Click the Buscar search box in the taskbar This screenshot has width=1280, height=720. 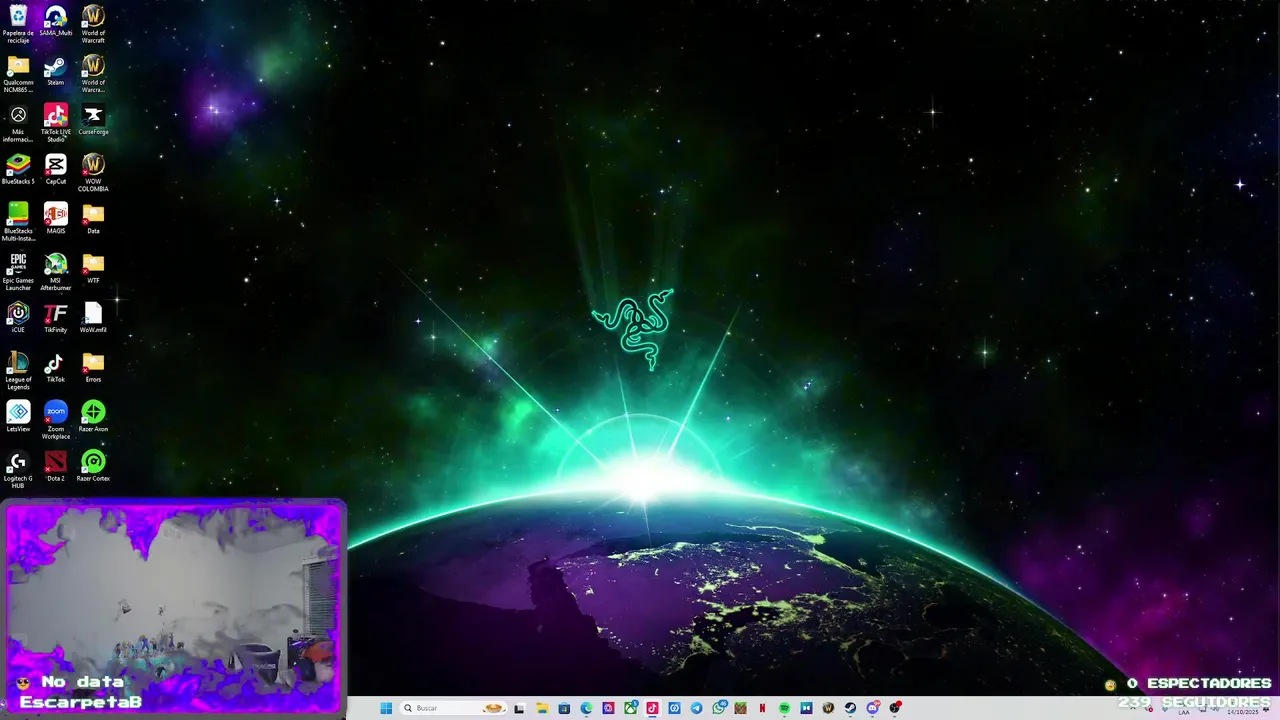(453, 708)
